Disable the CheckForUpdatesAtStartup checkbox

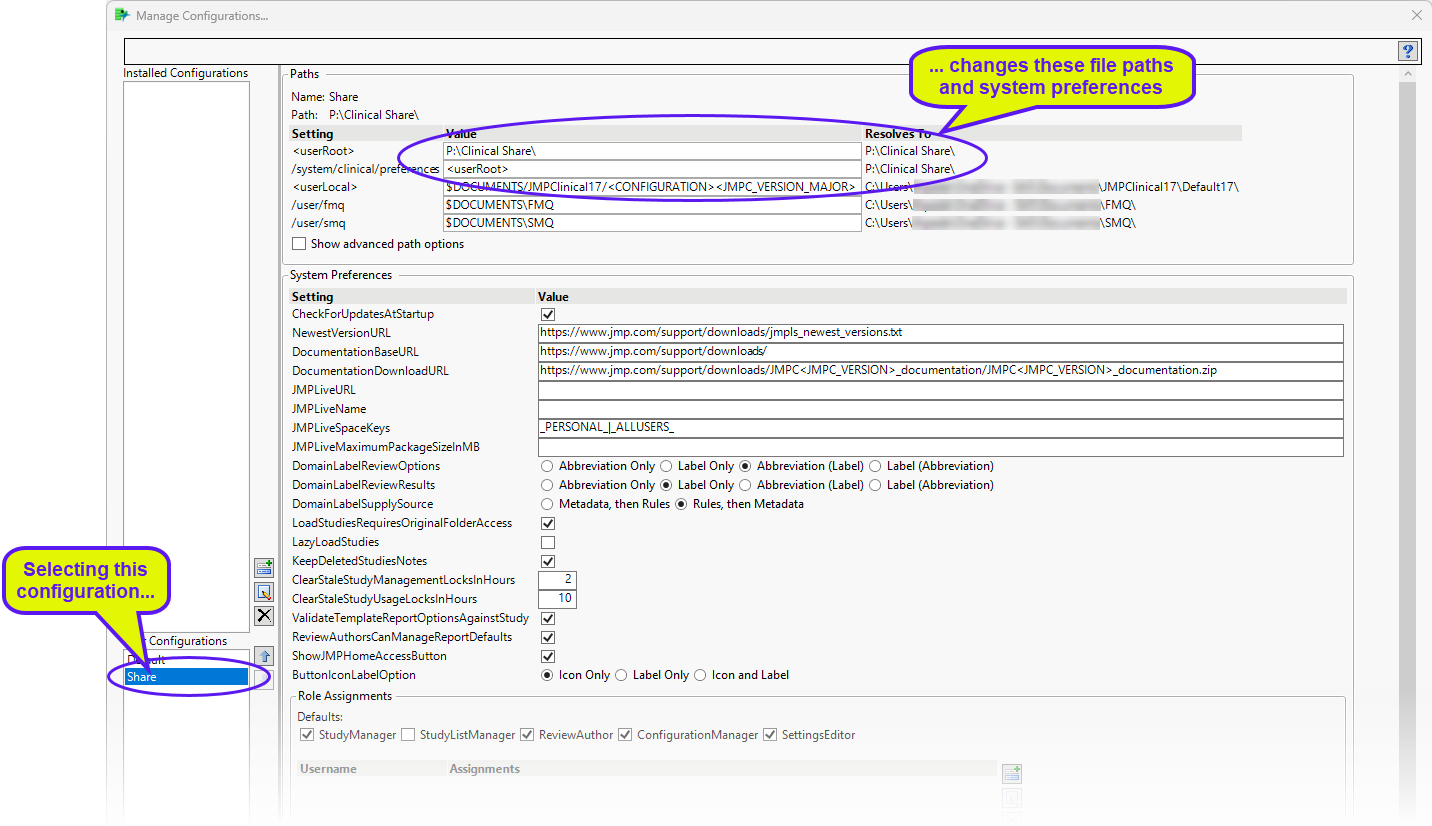click(x=547, y=313)
